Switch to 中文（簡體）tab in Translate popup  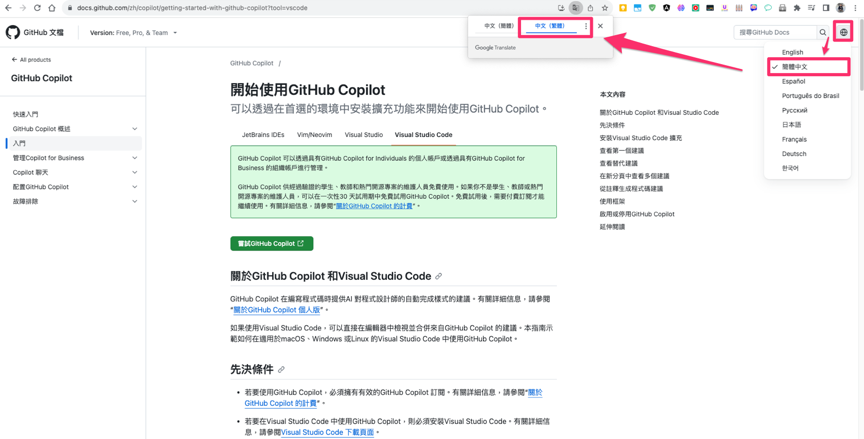point(499,26)
